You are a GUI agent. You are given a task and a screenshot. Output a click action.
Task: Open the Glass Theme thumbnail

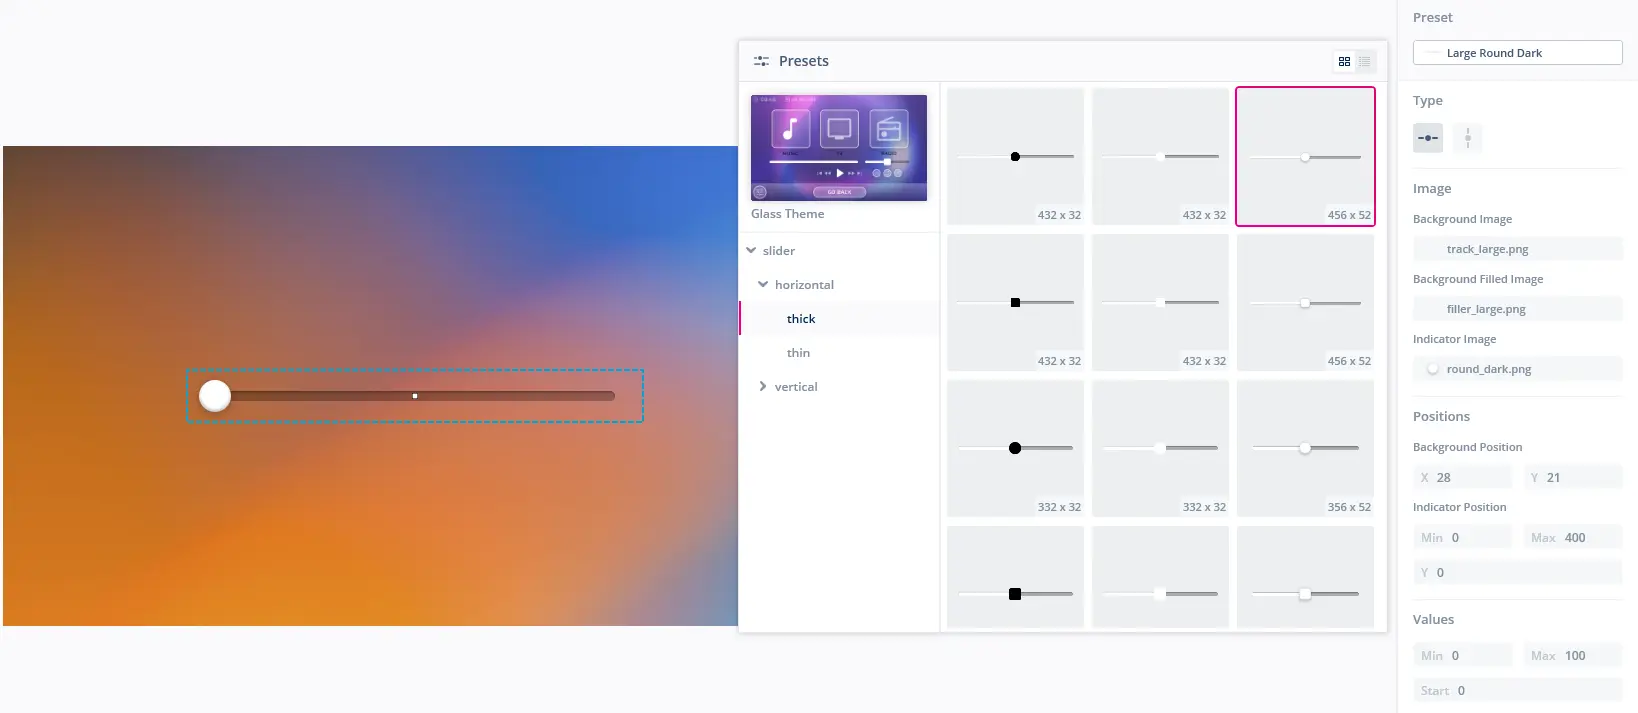839,148
